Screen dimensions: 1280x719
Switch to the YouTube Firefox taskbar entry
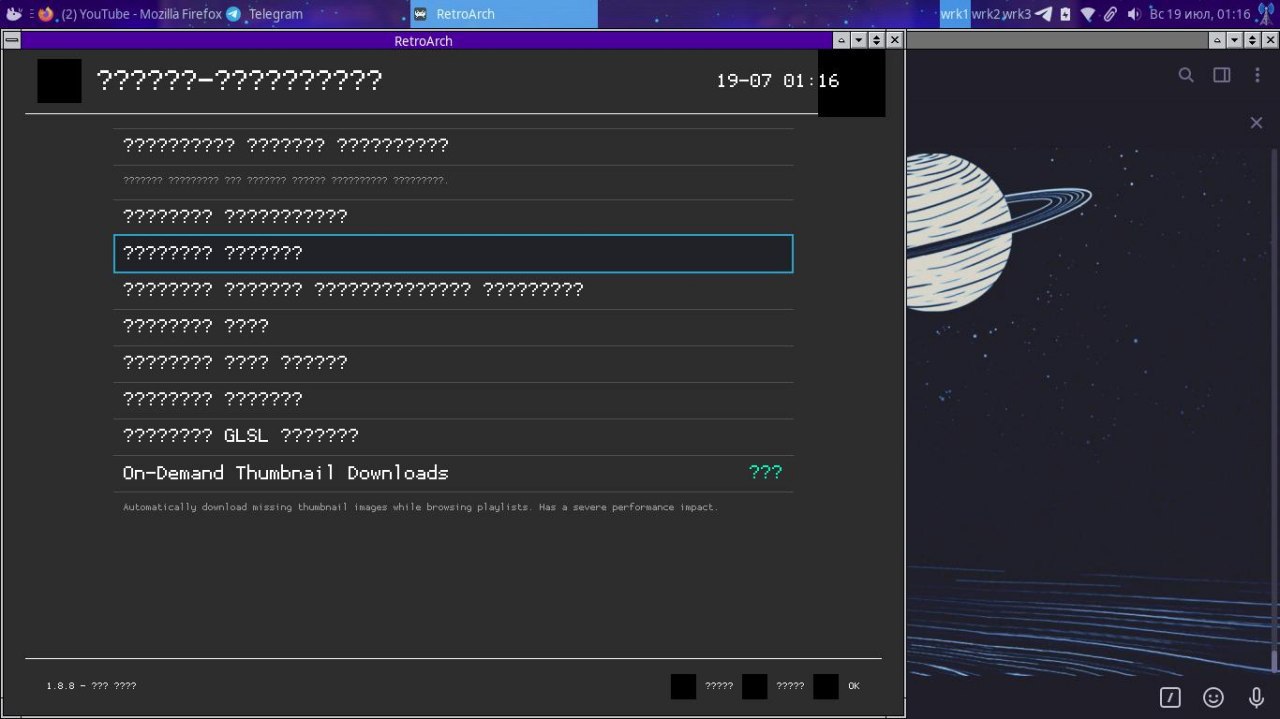(130, 14)
